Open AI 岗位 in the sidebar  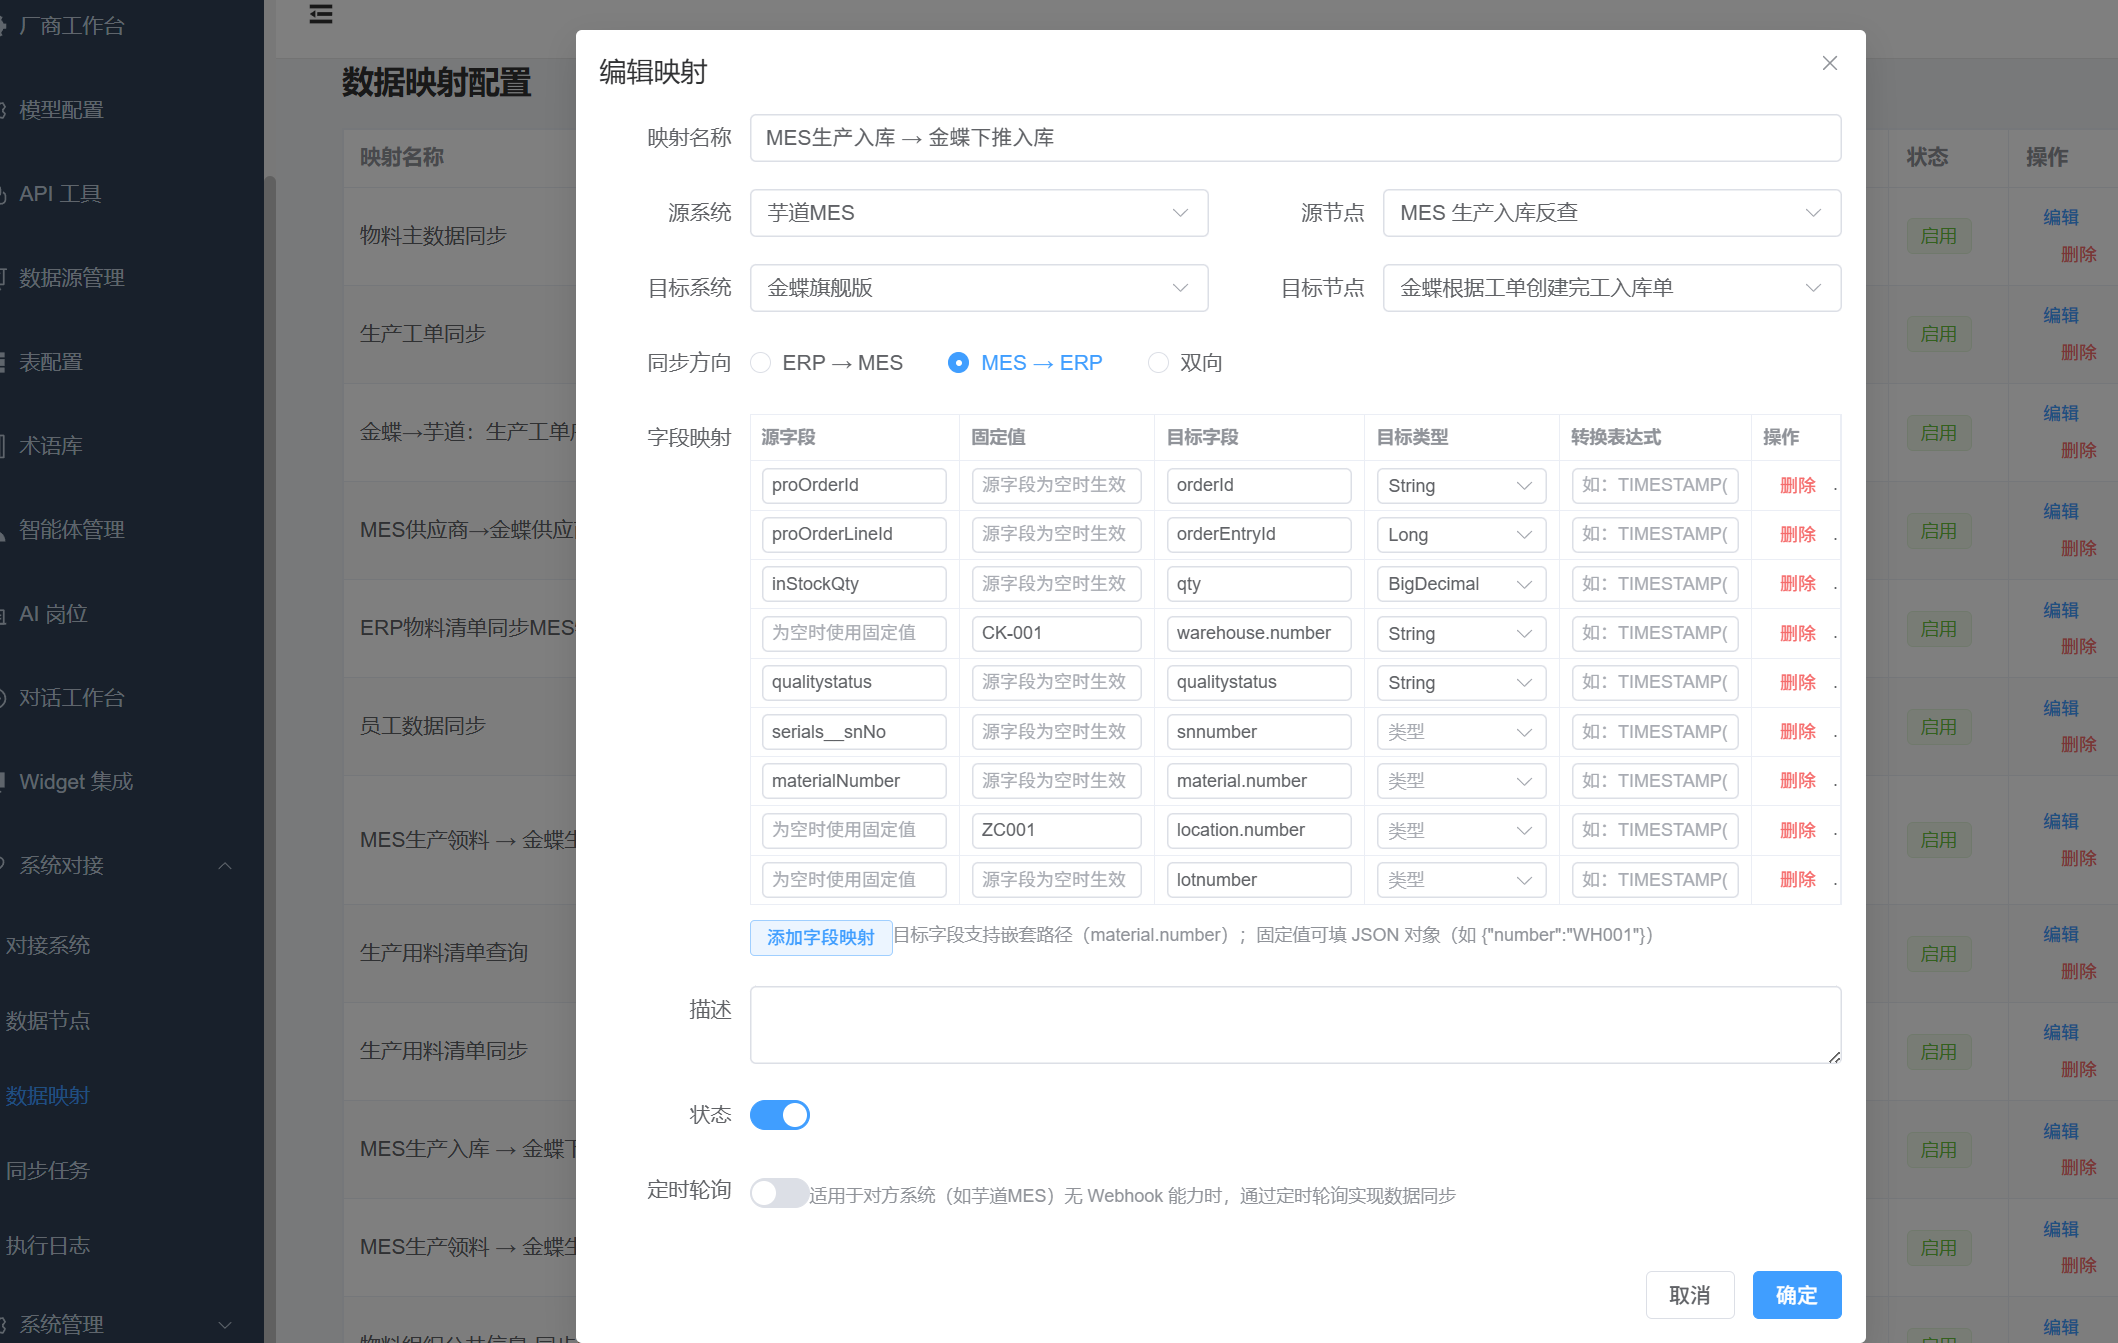[x=54, y=614]
